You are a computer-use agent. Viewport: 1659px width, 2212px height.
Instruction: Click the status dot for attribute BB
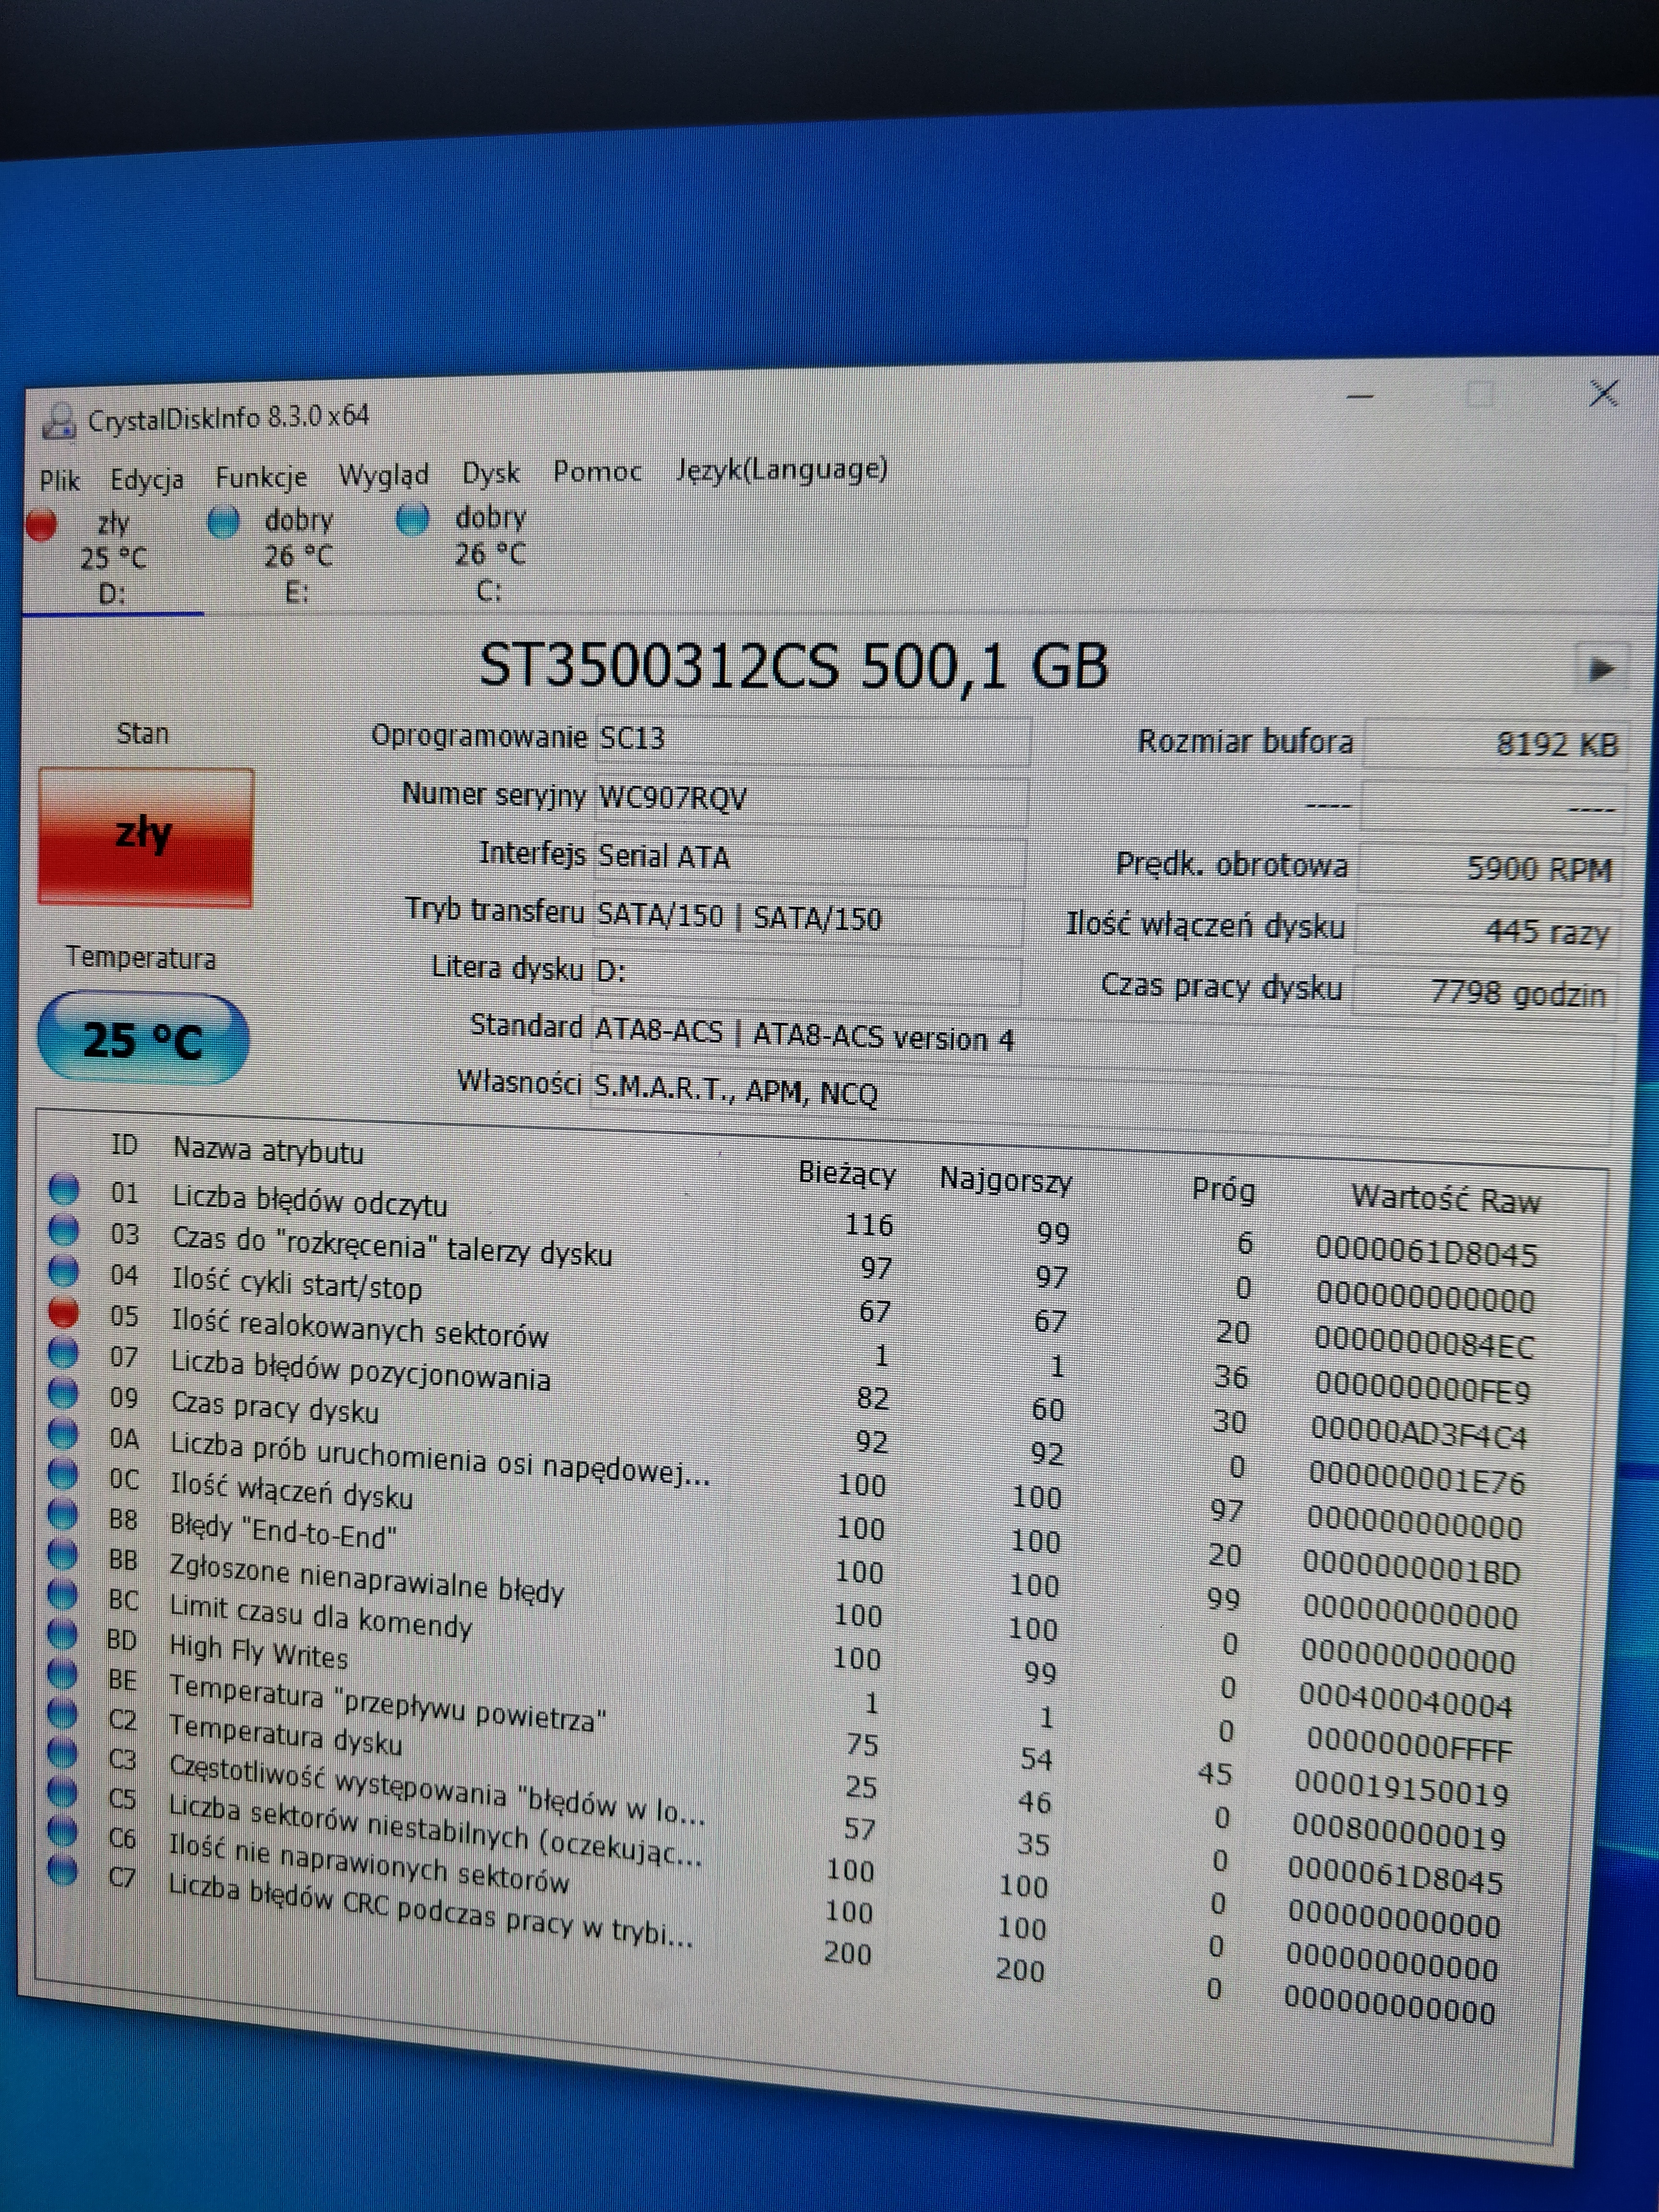pos(62,1554)
